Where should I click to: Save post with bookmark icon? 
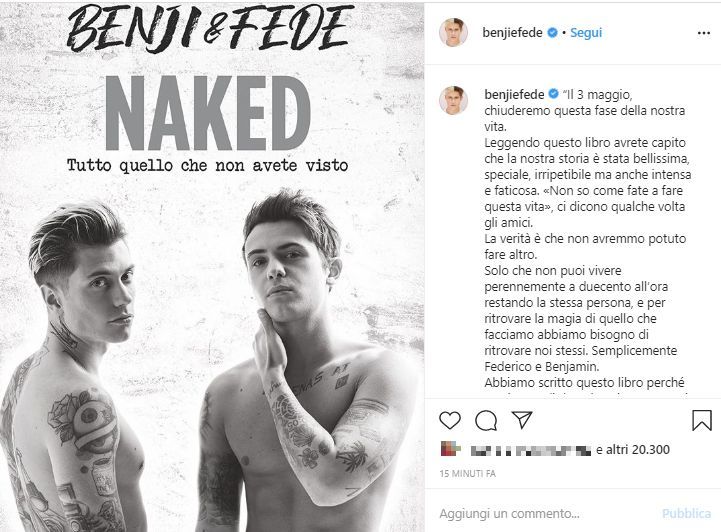[702, 420]
